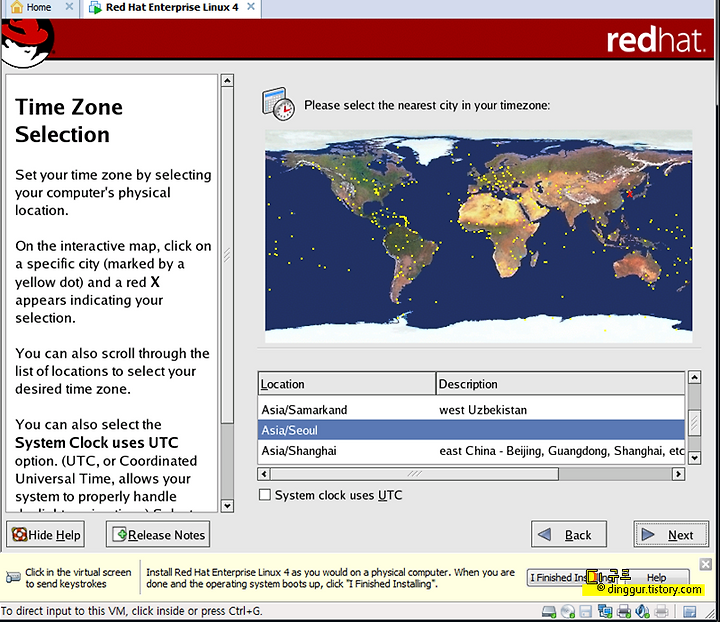Close the Red Hat Enterprise Linux 4 tab

251,6
